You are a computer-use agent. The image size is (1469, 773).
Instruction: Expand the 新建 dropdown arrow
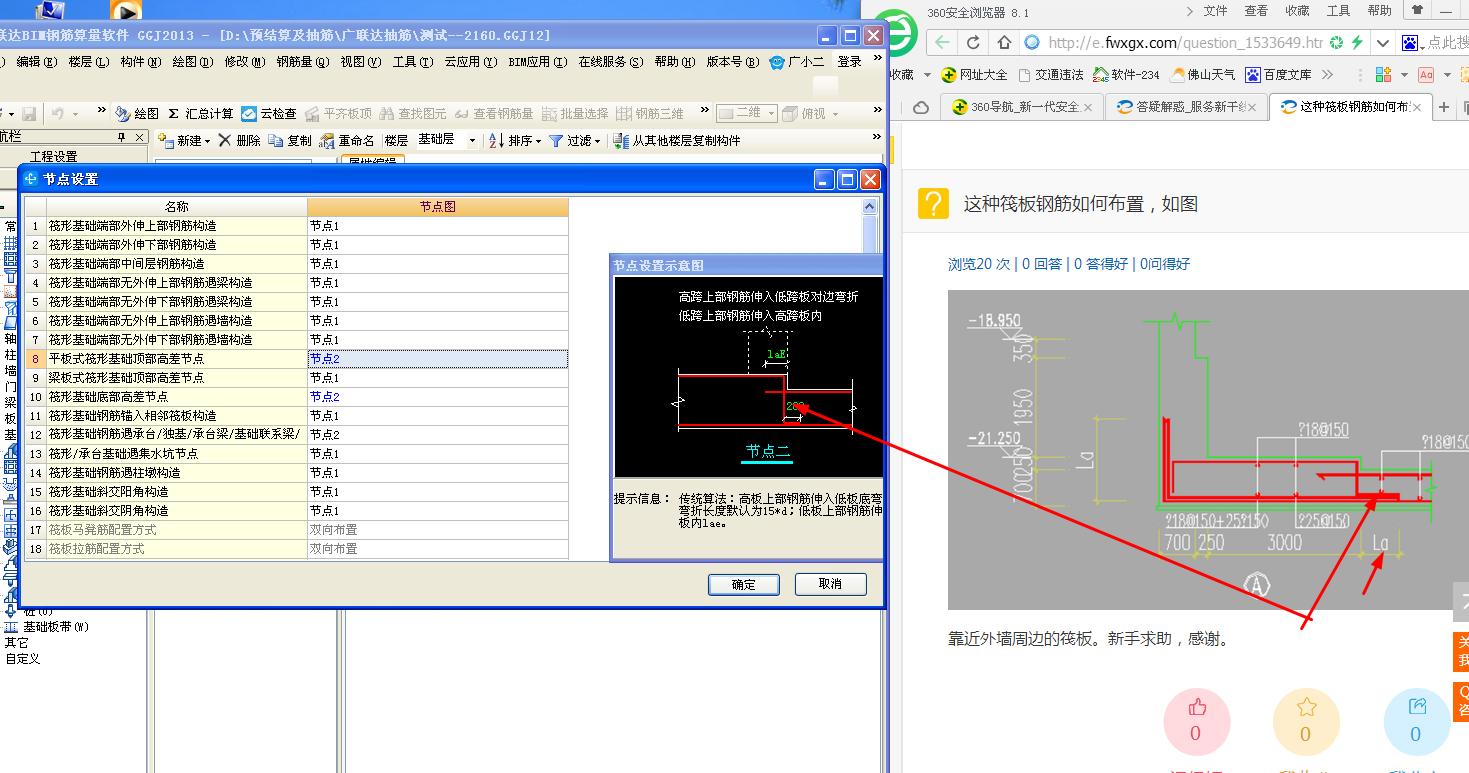pyautogui.click(x=207, y=142)
